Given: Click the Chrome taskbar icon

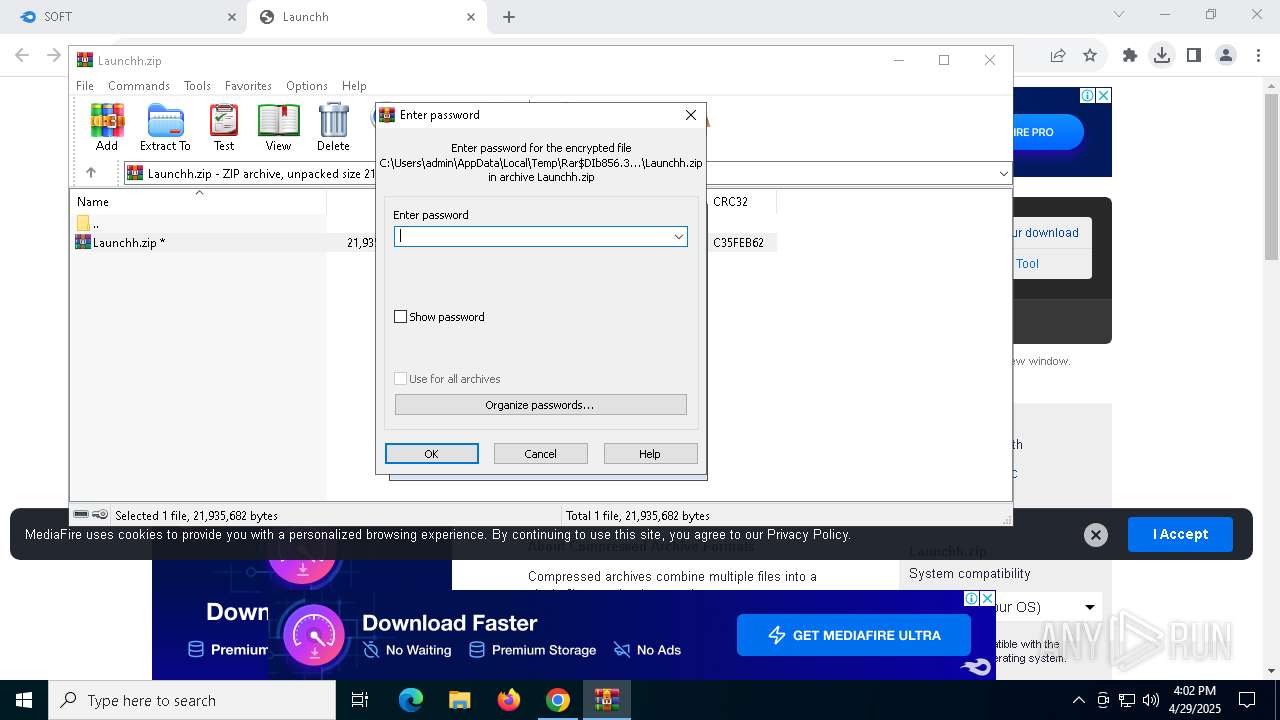Looking at the screenshot, I should (558, 700).
